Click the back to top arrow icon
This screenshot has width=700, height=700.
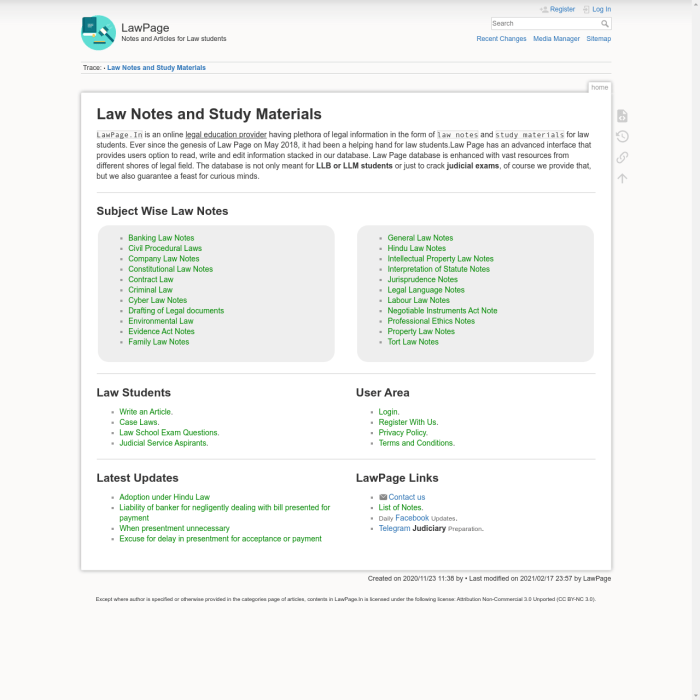point(622,179)
